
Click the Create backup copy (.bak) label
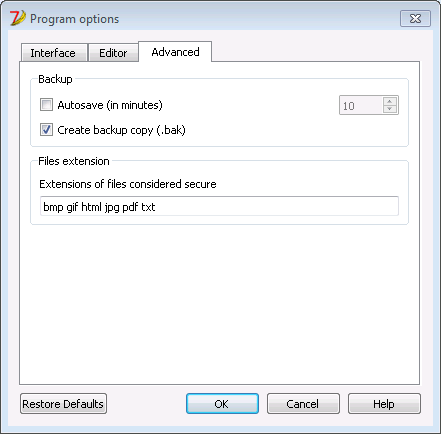[x=121, y=130]
